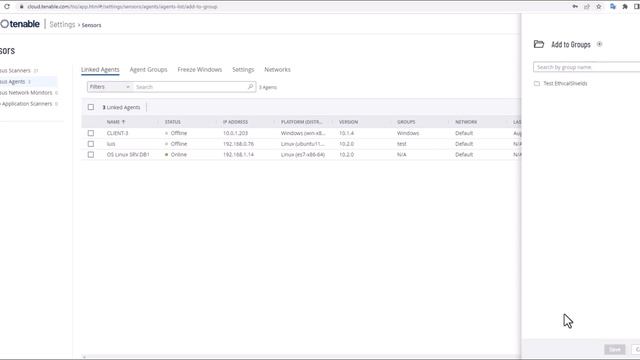
Task: Click the Online status of OS Linux SRV DB1
Action: tap(176, 154)
